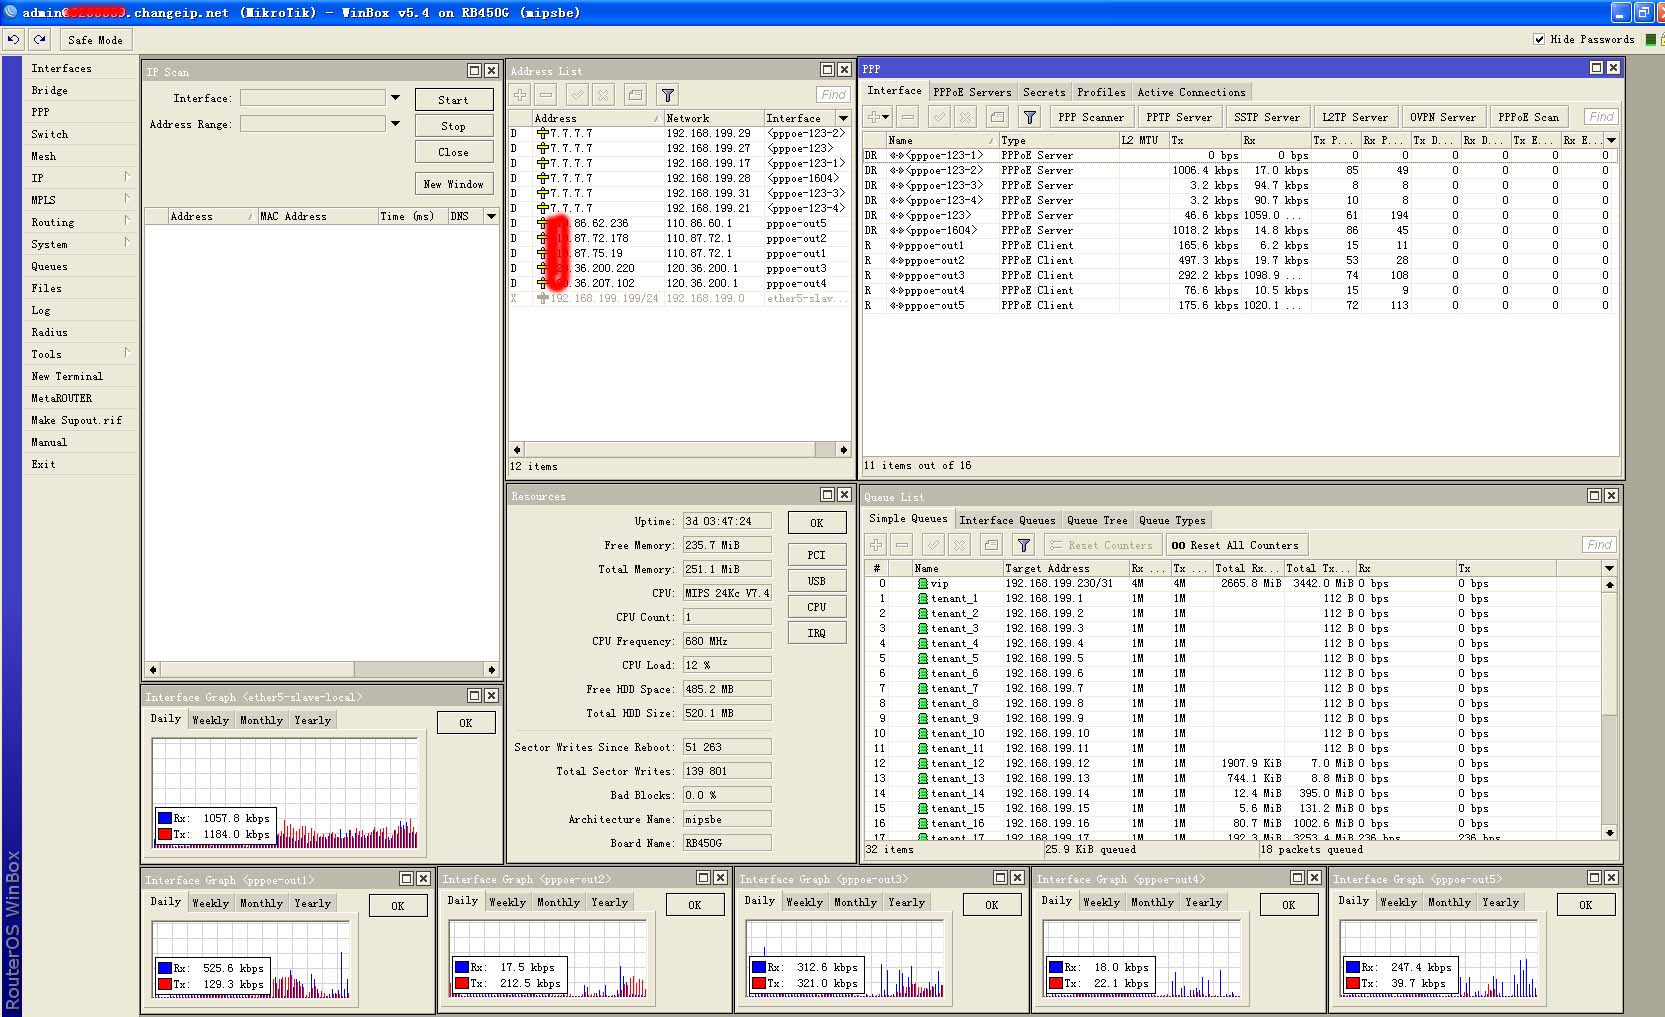The image size is (1665, 1017).
Task: Click the green tenant_1 queue icon
Action: coord(923,598)
